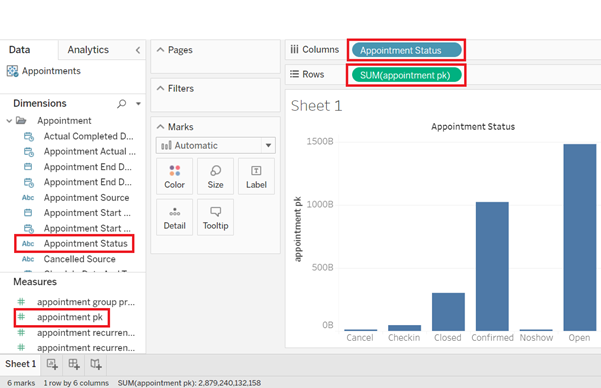Select the Confirmed bar in the chart
The height and width of the screenshot is (388, 601).
pos(492,266)
